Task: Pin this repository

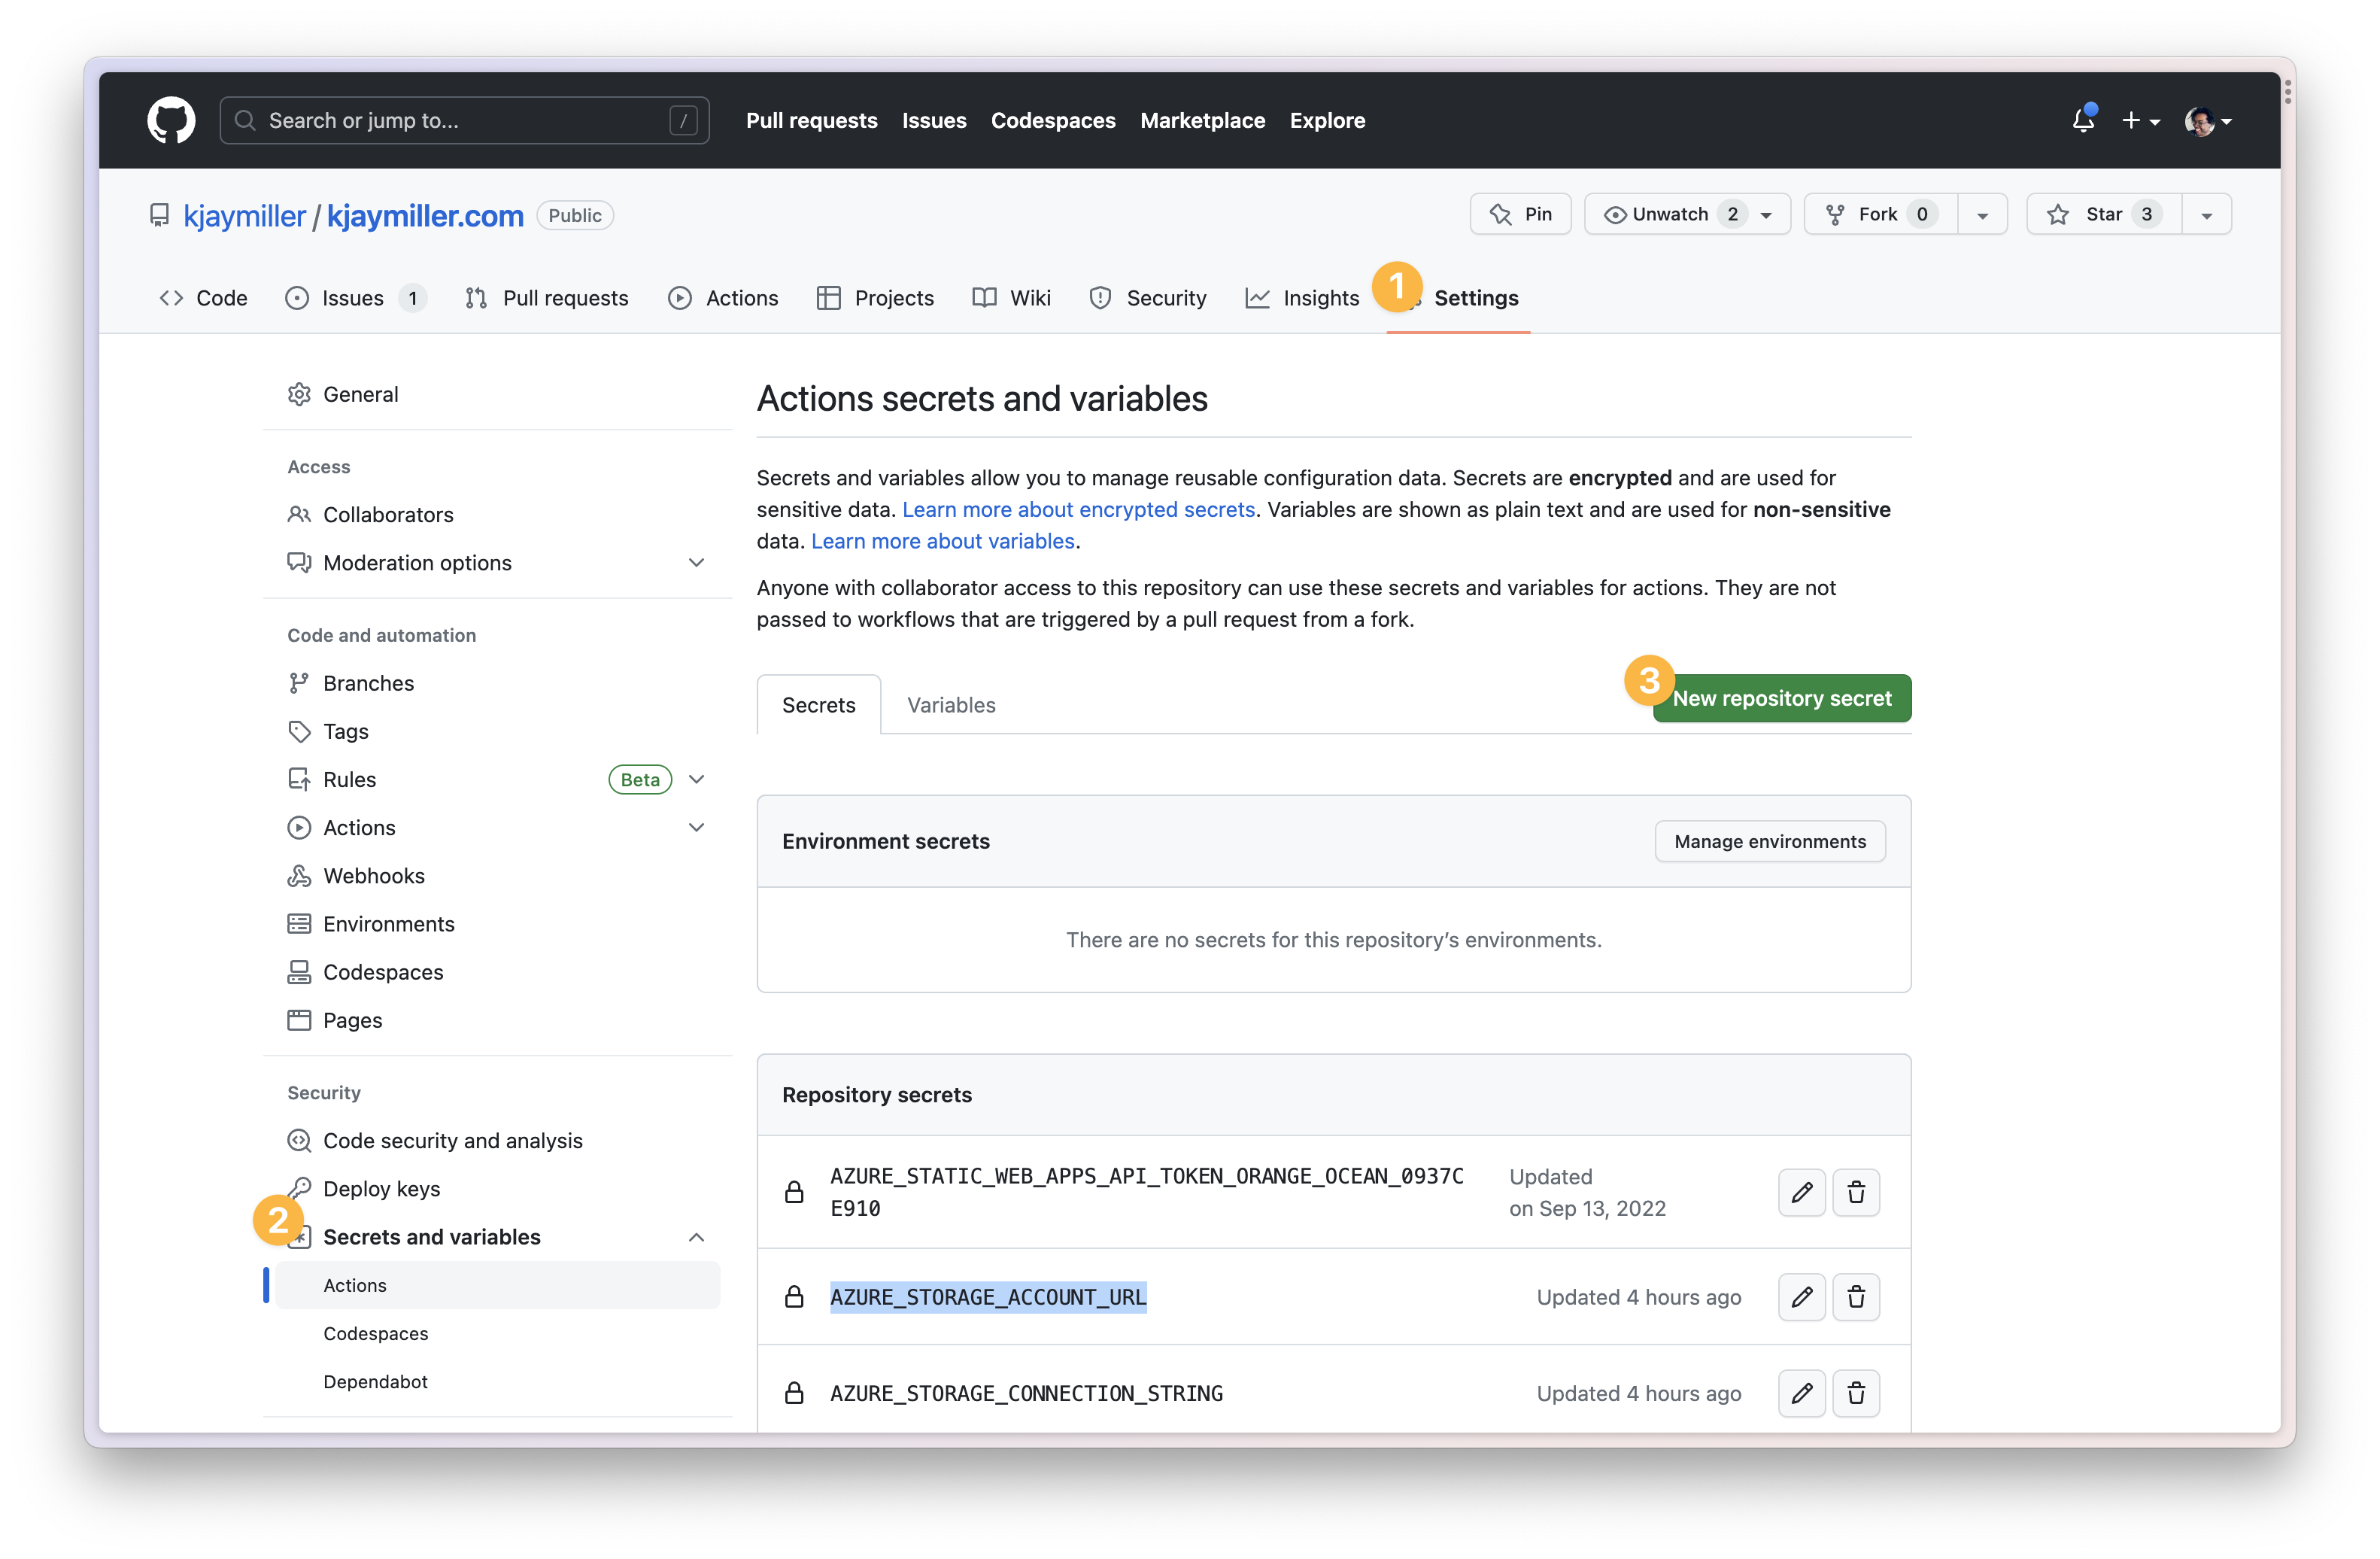Action: coord(1520,214)
